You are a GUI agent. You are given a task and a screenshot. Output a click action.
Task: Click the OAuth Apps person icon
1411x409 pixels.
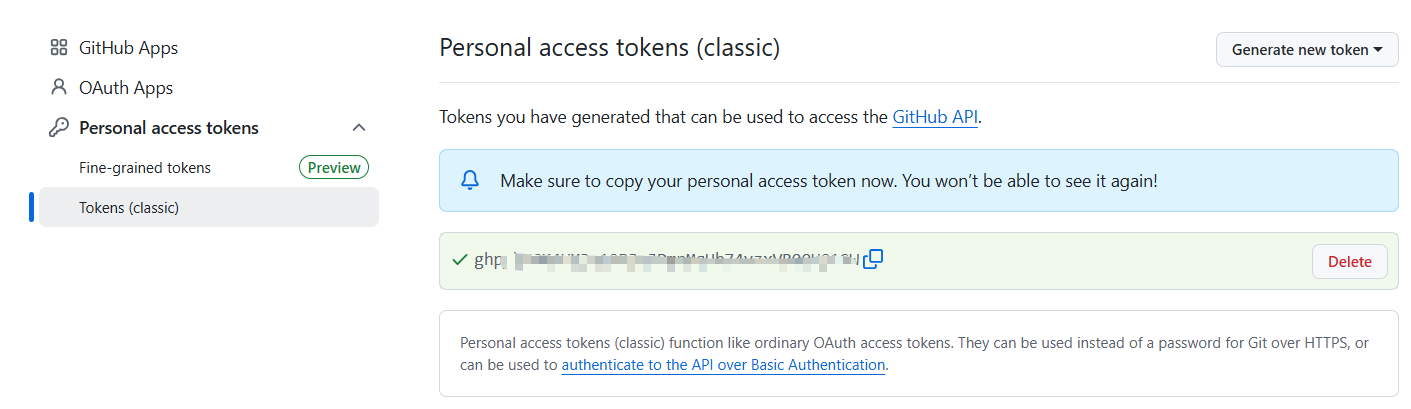59,87
